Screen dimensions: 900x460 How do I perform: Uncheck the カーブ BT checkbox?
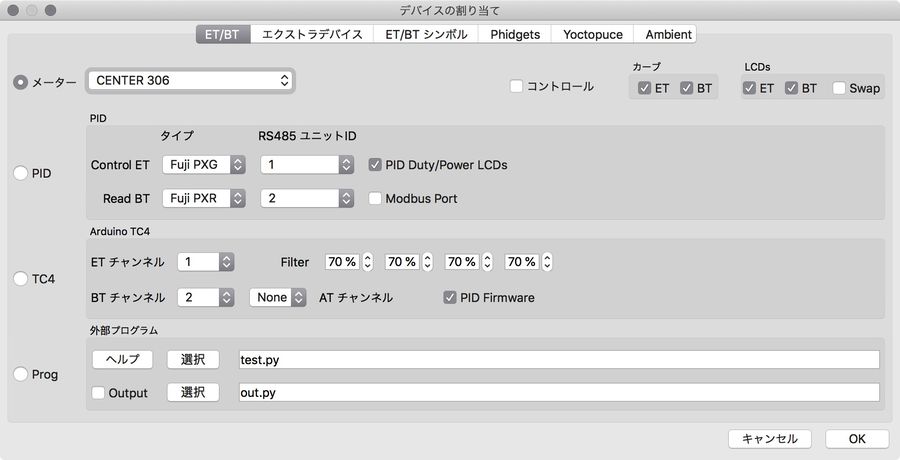coord(686,88)
